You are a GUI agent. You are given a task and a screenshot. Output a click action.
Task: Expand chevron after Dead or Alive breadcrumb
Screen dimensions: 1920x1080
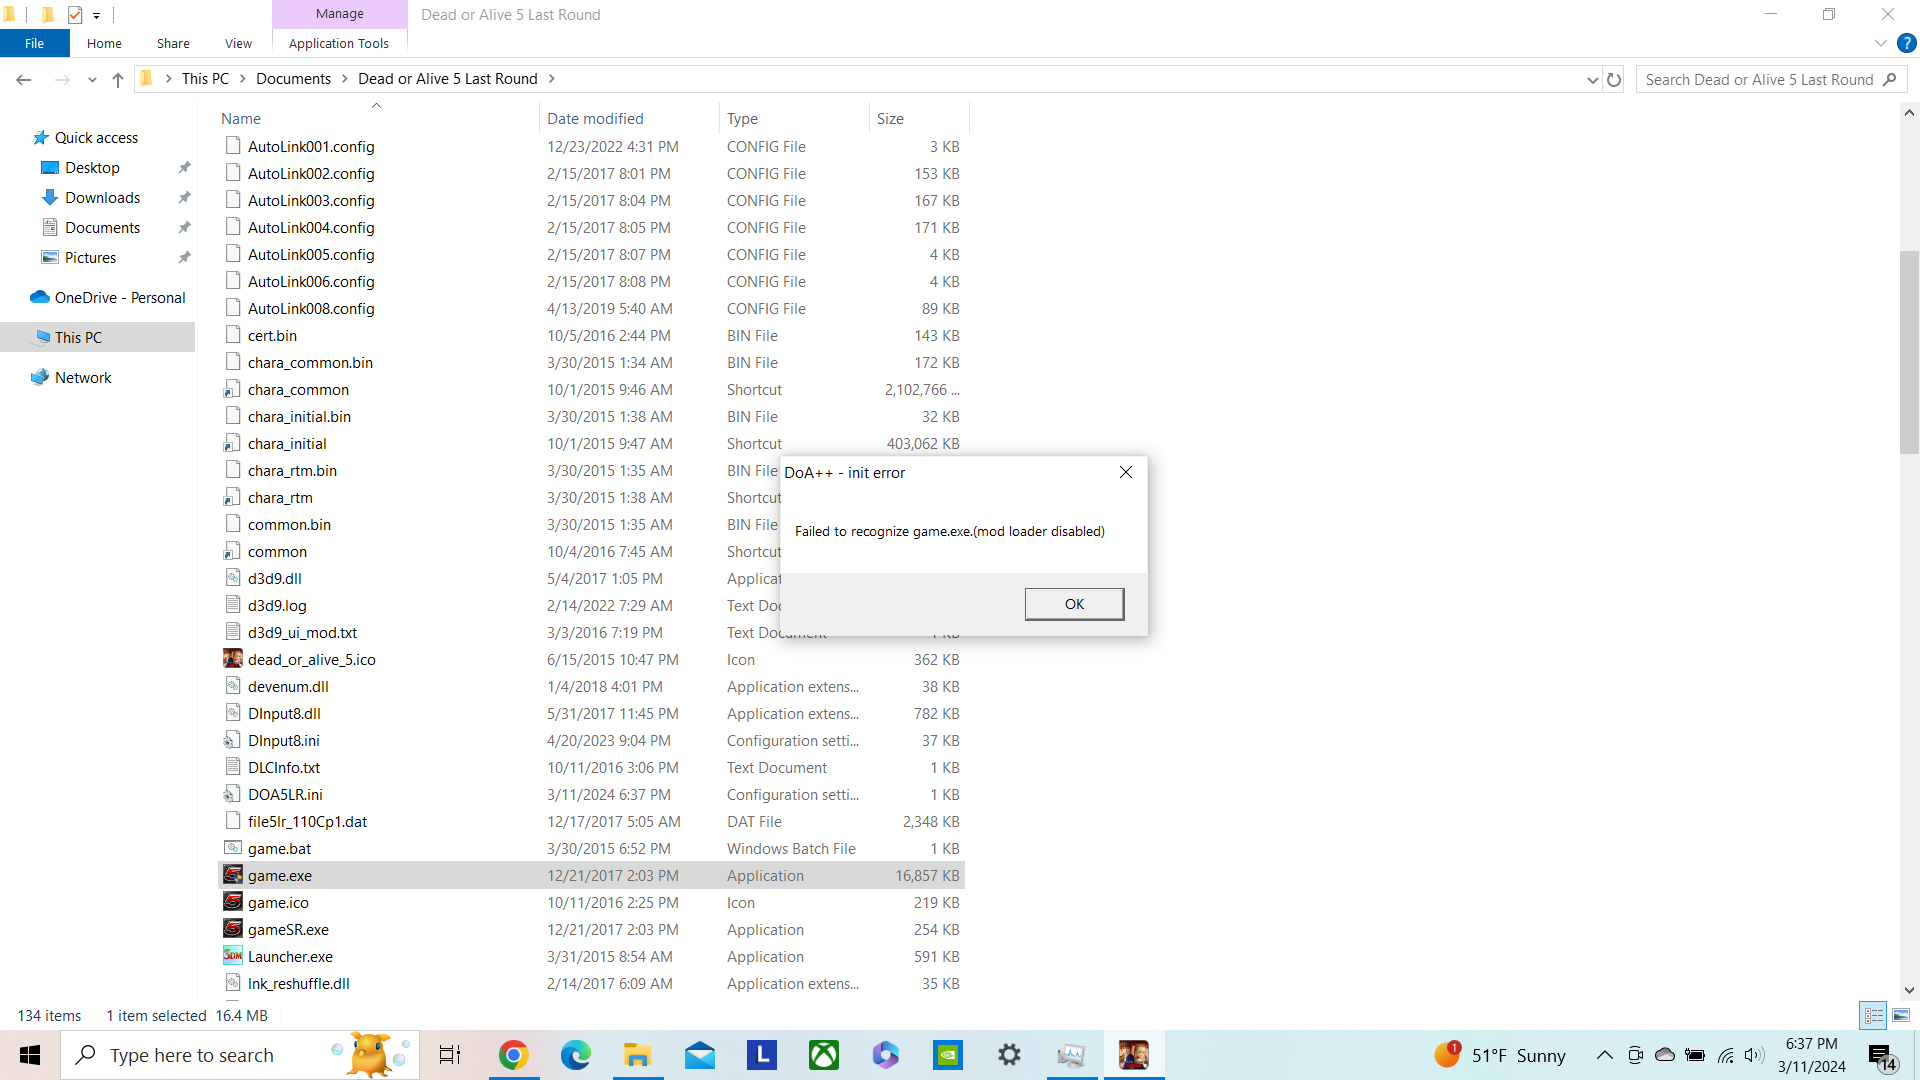pyautogui.click(x=551, y=79)
